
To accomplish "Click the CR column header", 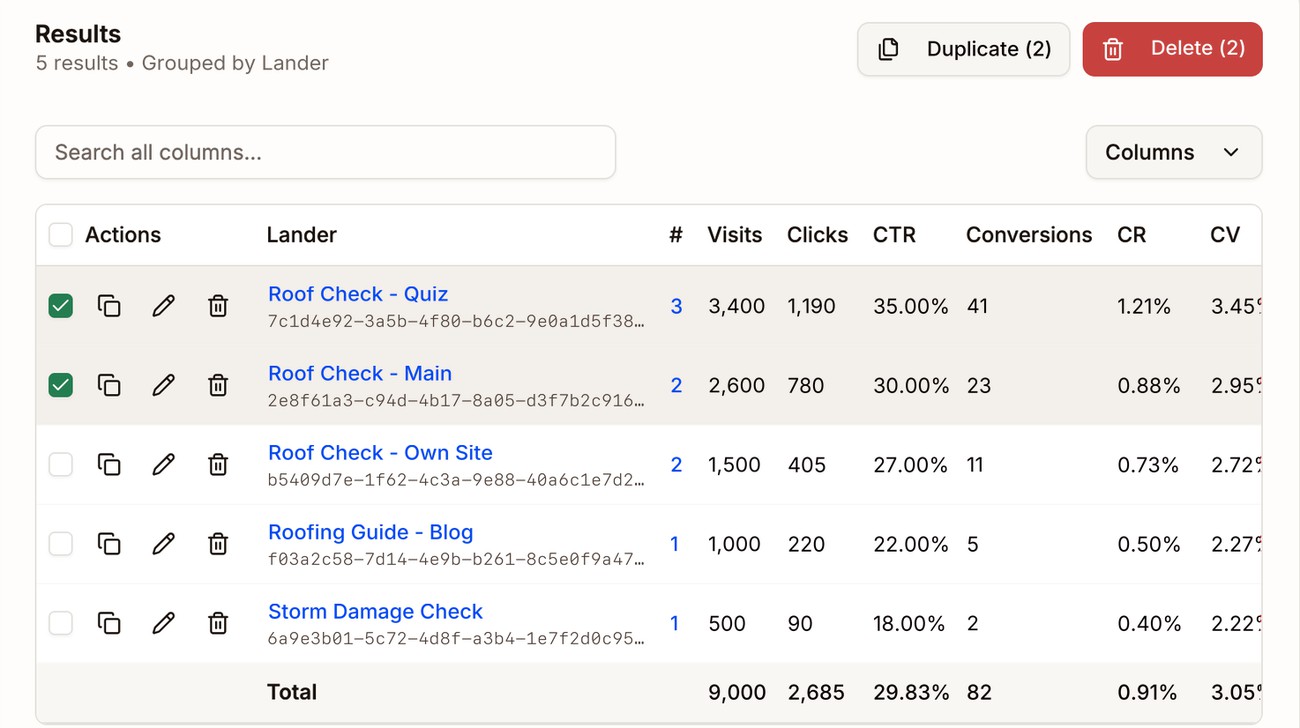I will coord(1132,235).
